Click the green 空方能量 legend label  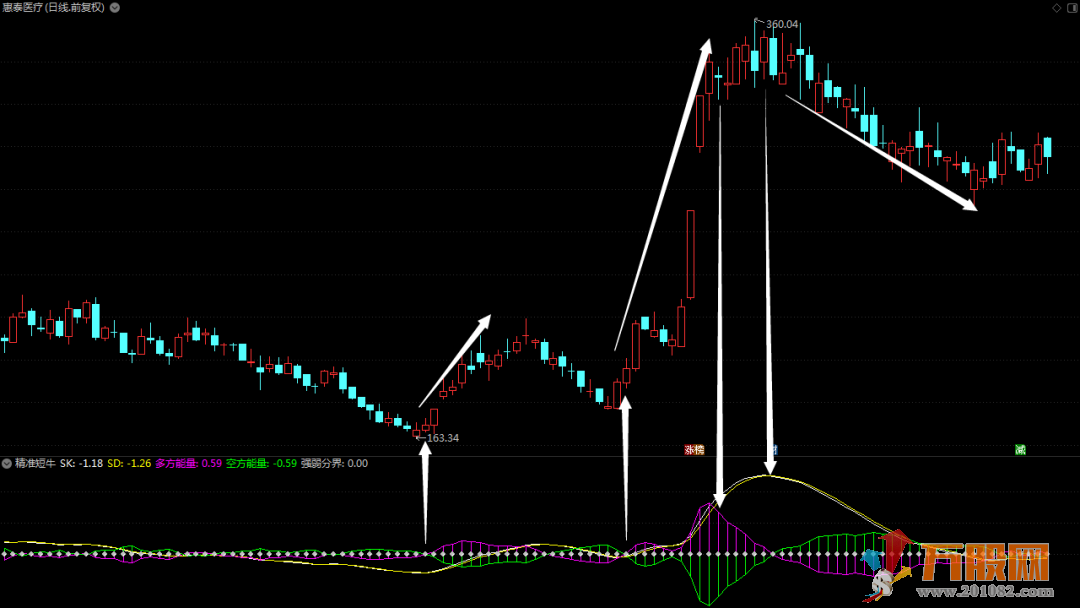(261, 463)
